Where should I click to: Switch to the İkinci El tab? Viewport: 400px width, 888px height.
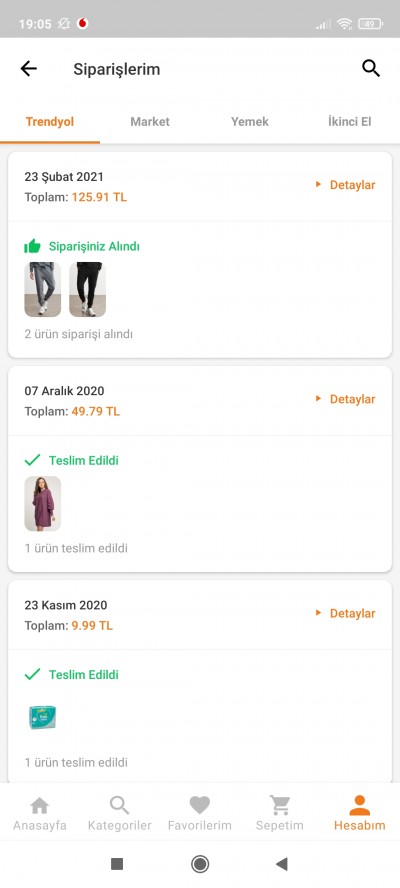350,121
